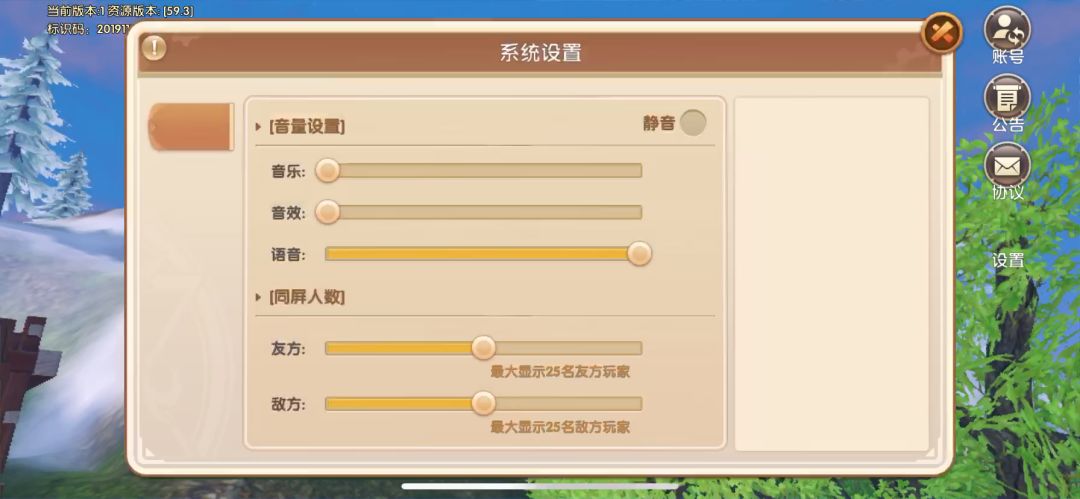Click the 友方 player count slider handle
This screenshot has width=1080, height=499.
(483, 348)
